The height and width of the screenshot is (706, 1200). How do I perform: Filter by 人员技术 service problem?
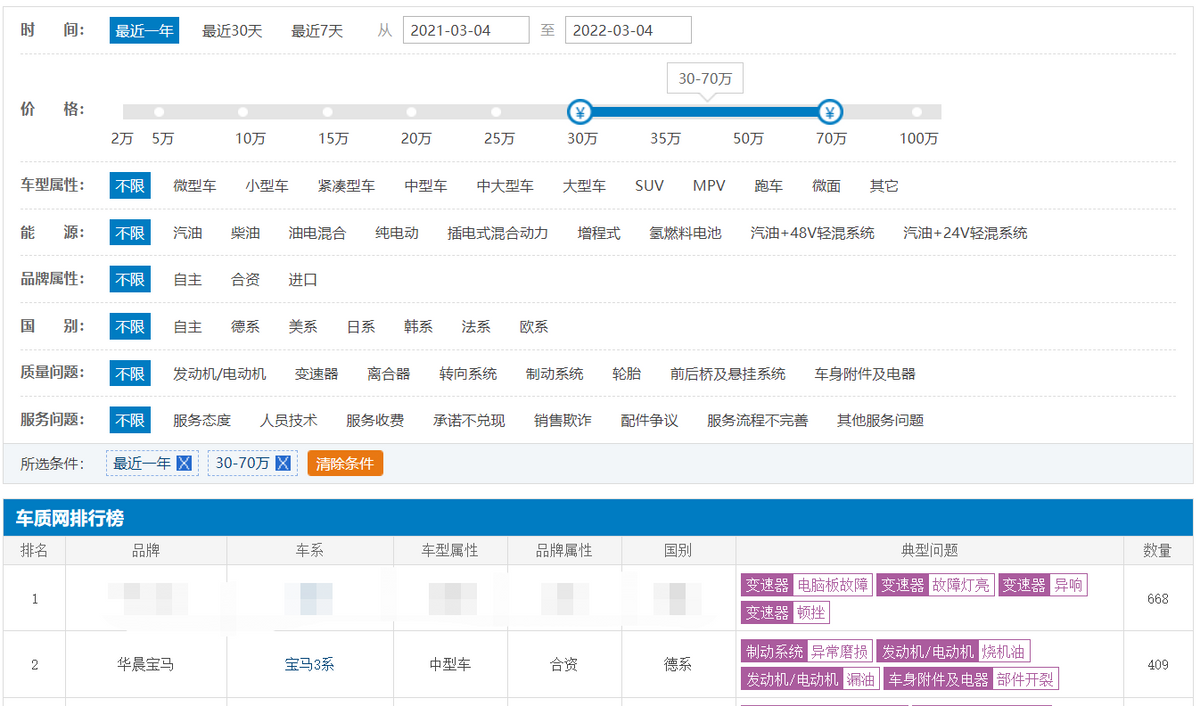[289, 421]
